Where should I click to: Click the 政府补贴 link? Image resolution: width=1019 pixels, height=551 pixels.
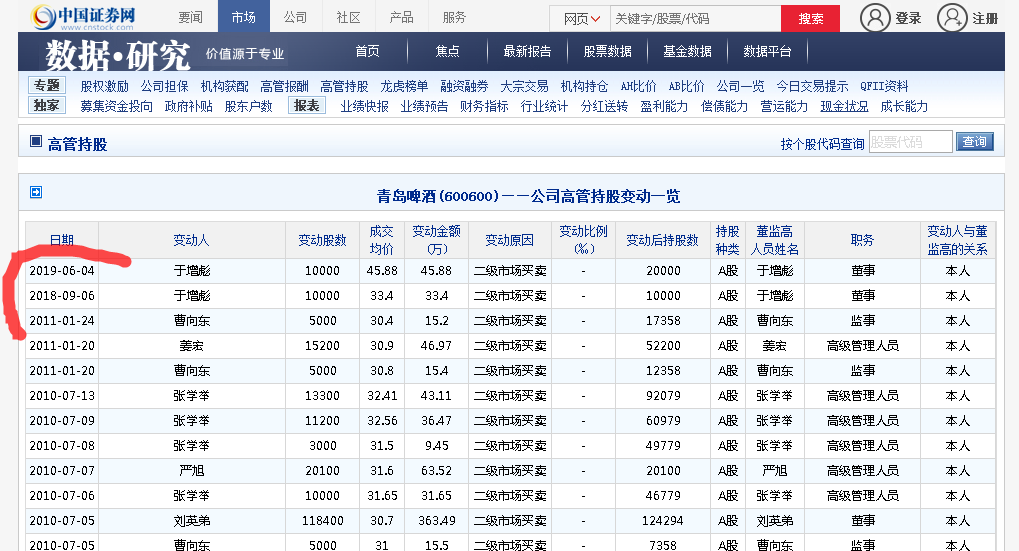click(188, 107)
